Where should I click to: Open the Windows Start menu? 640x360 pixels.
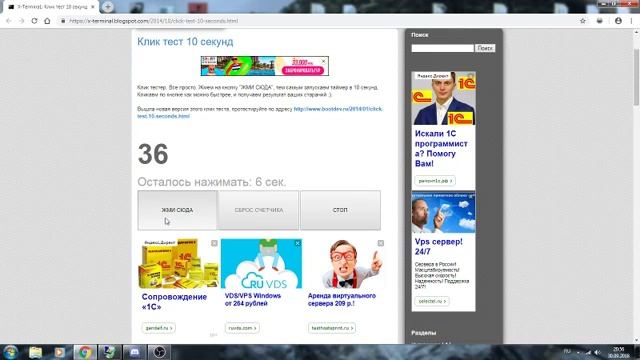(11, 352)
